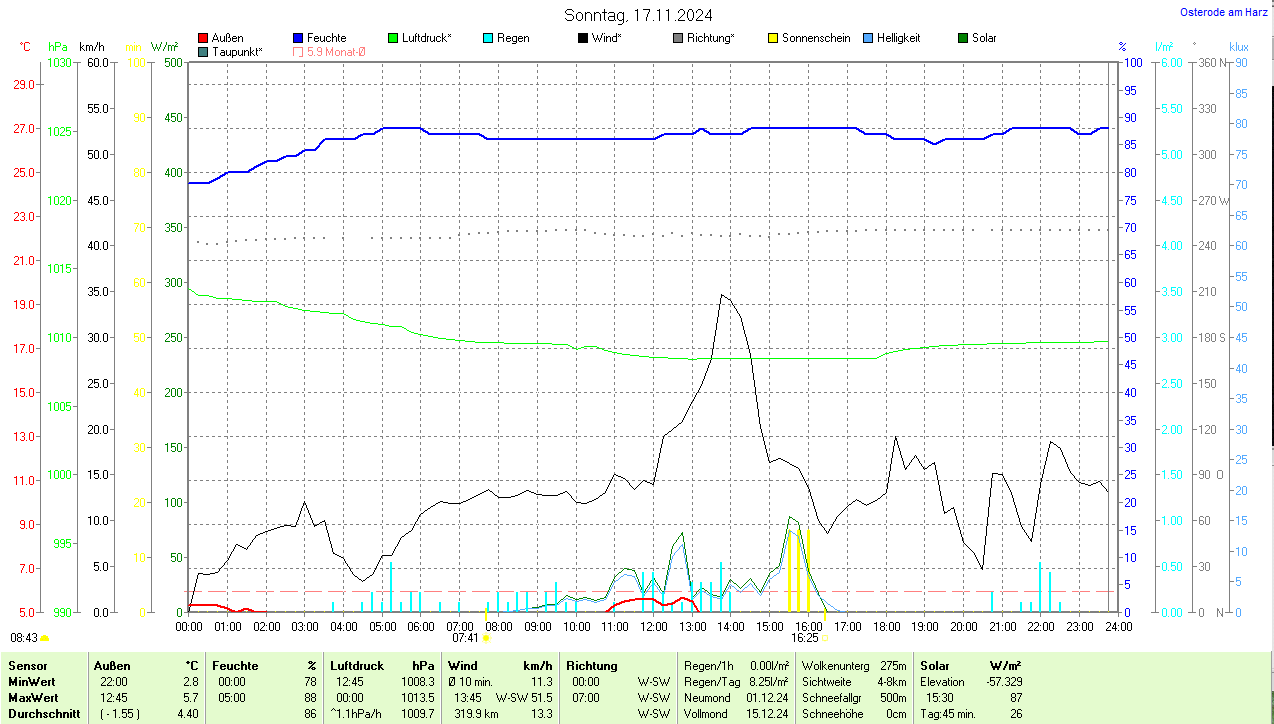Select the yellow Sonnenschein legend marker

coord(773,38)
